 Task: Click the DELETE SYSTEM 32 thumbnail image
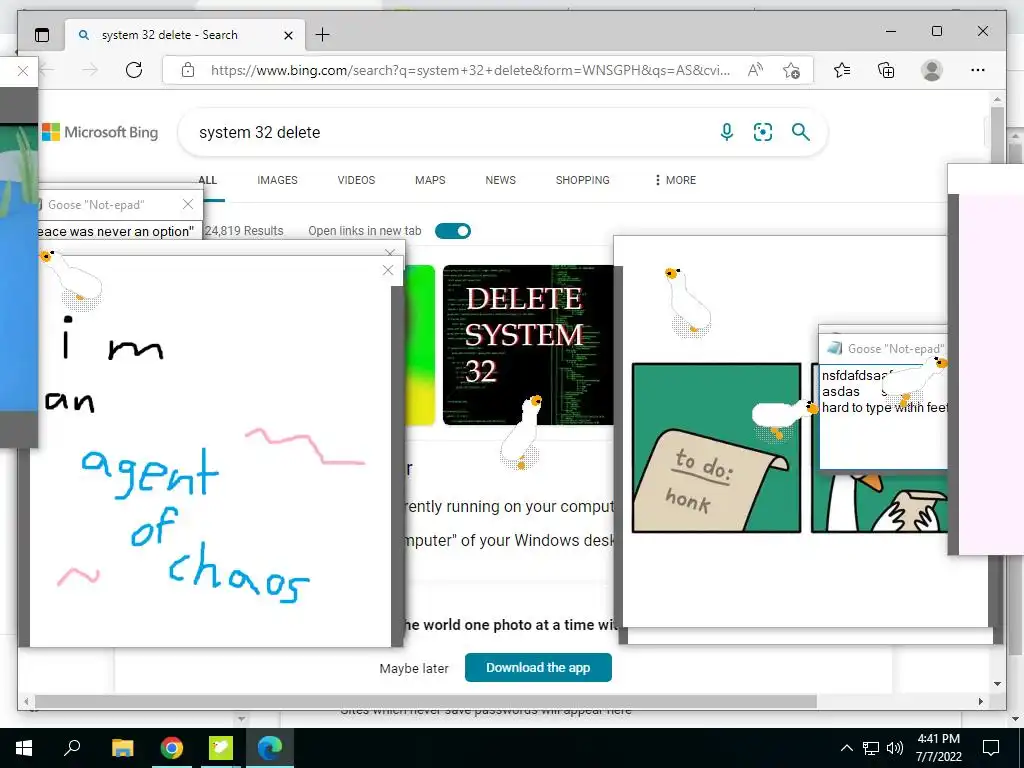528,345
